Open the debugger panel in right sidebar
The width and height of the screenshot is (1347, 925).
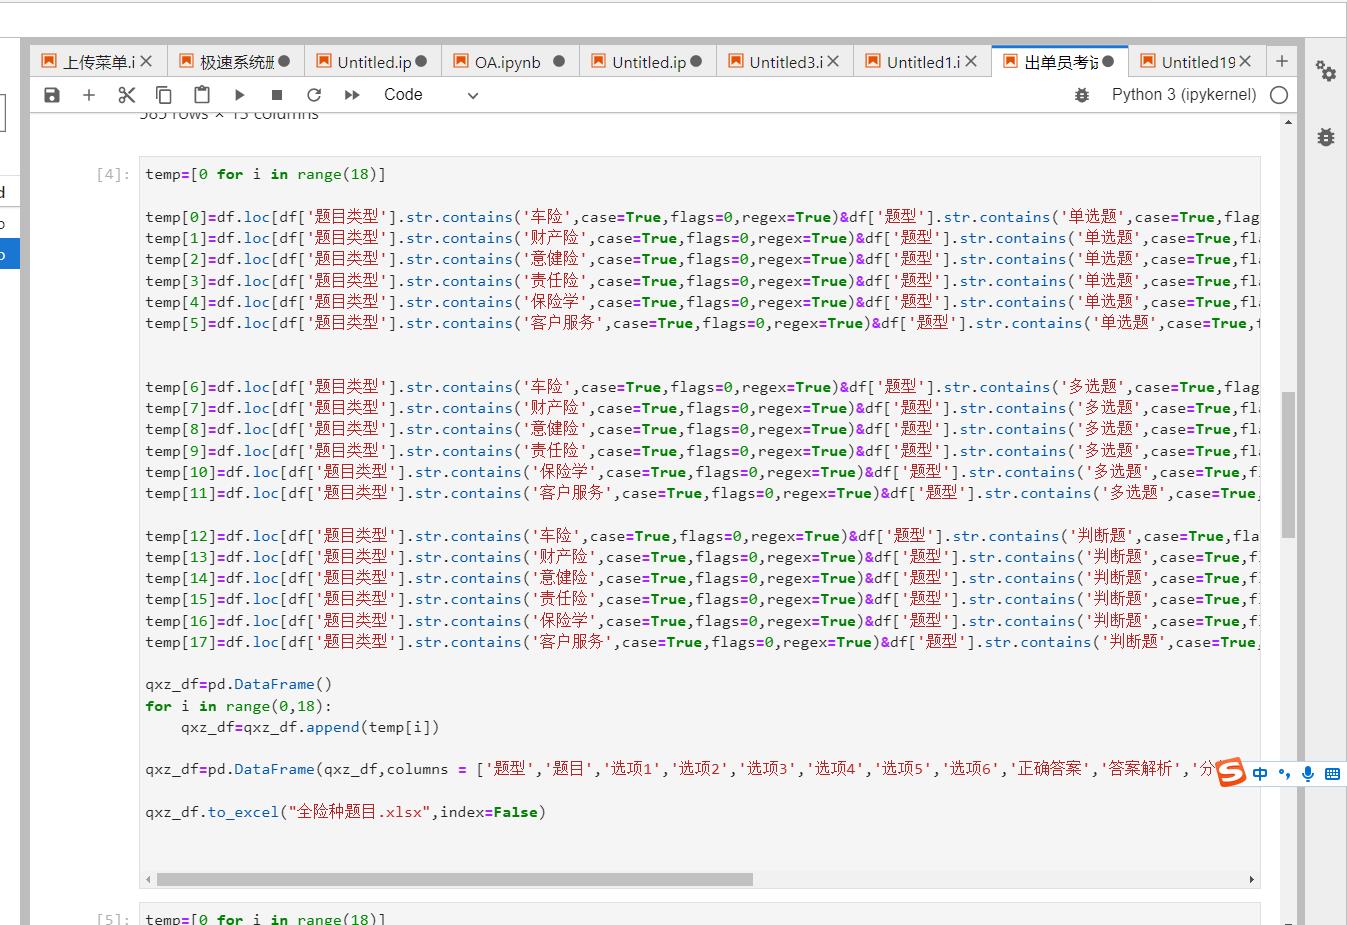[x=1325, y=138]
